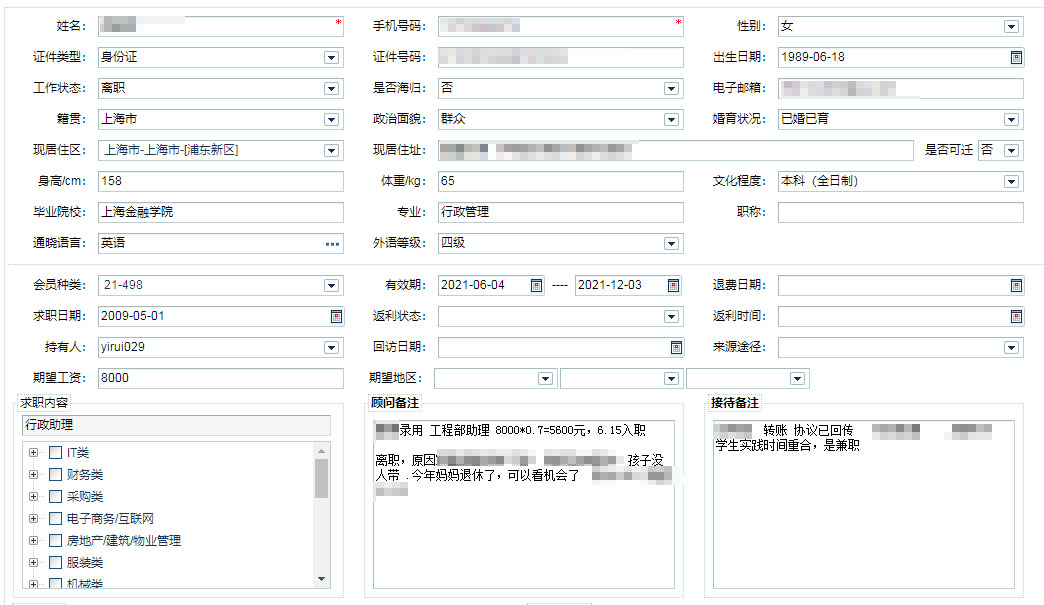This screenshot has height=605, width=1044.
Task: Expand the 采购类 tree node
Action: (x=33, y=497)
